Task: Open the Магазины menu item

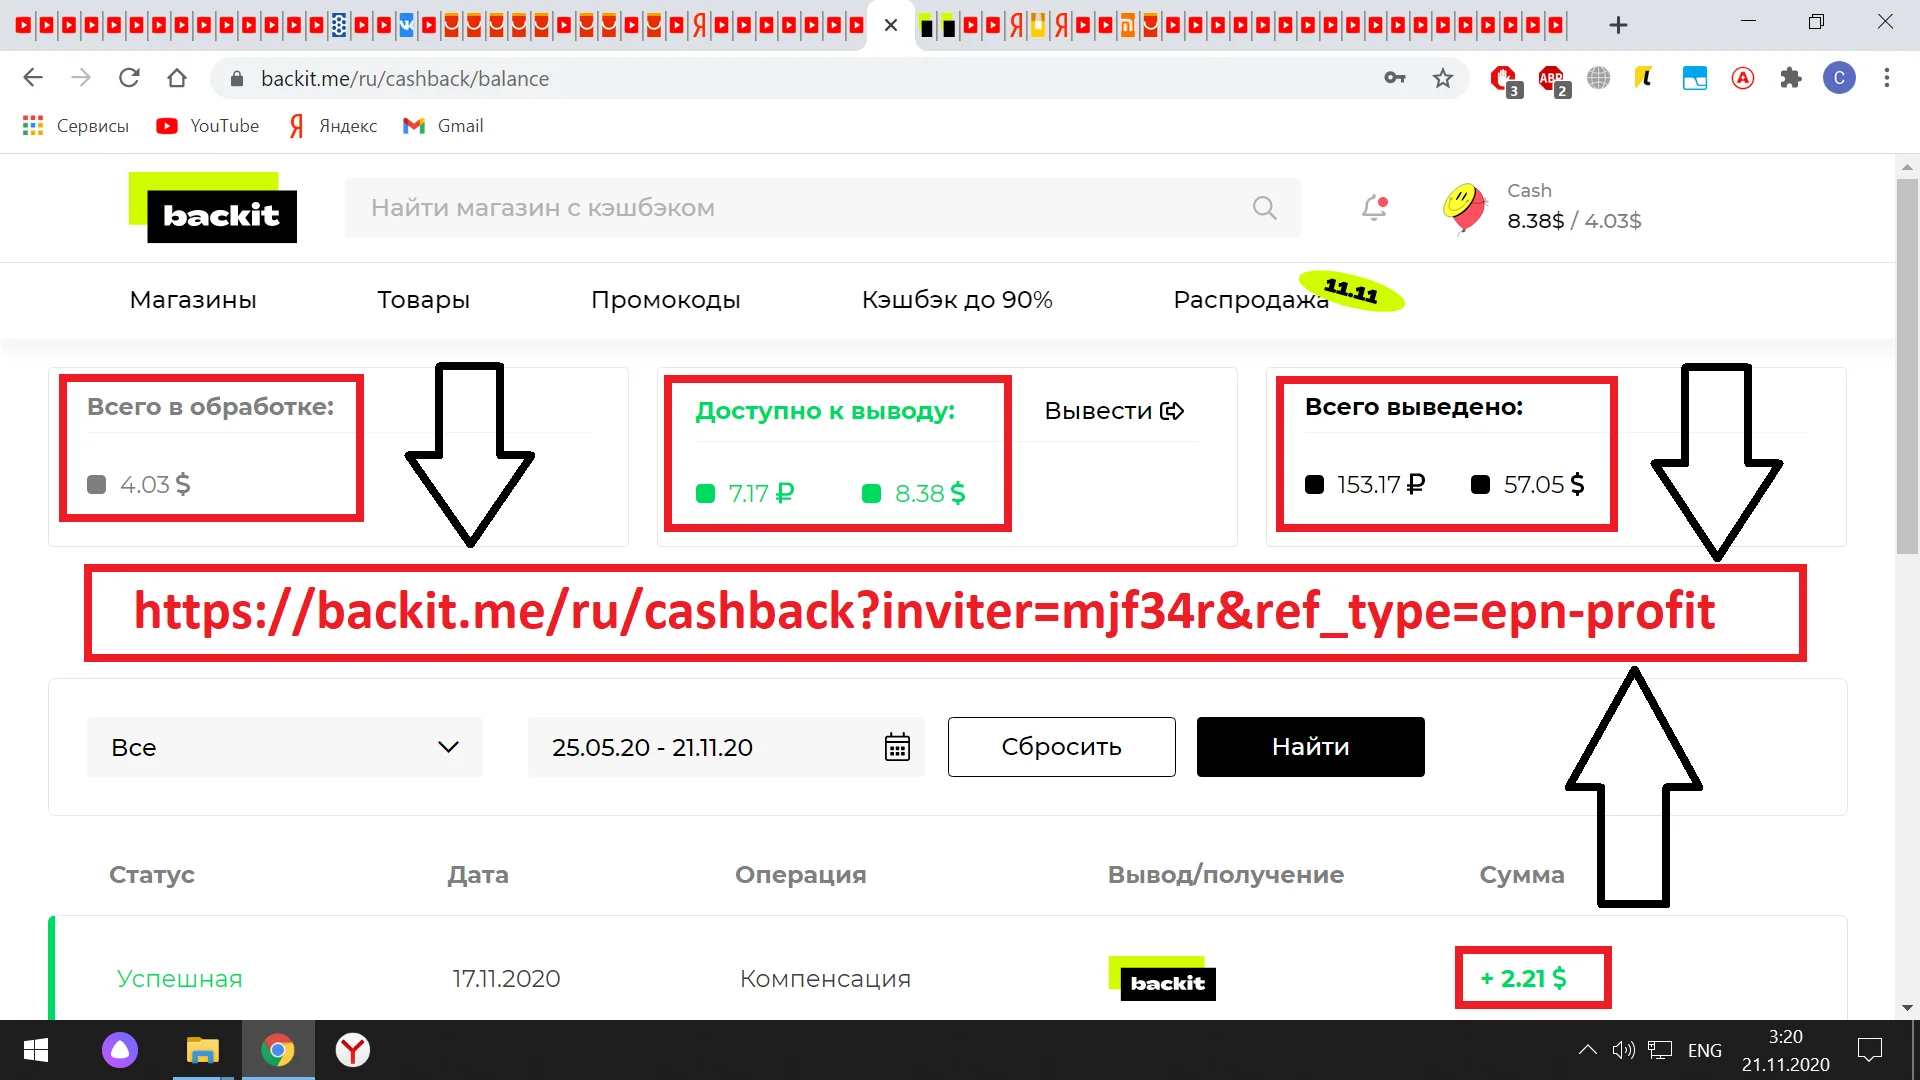Action: click(x=193, y=300)
